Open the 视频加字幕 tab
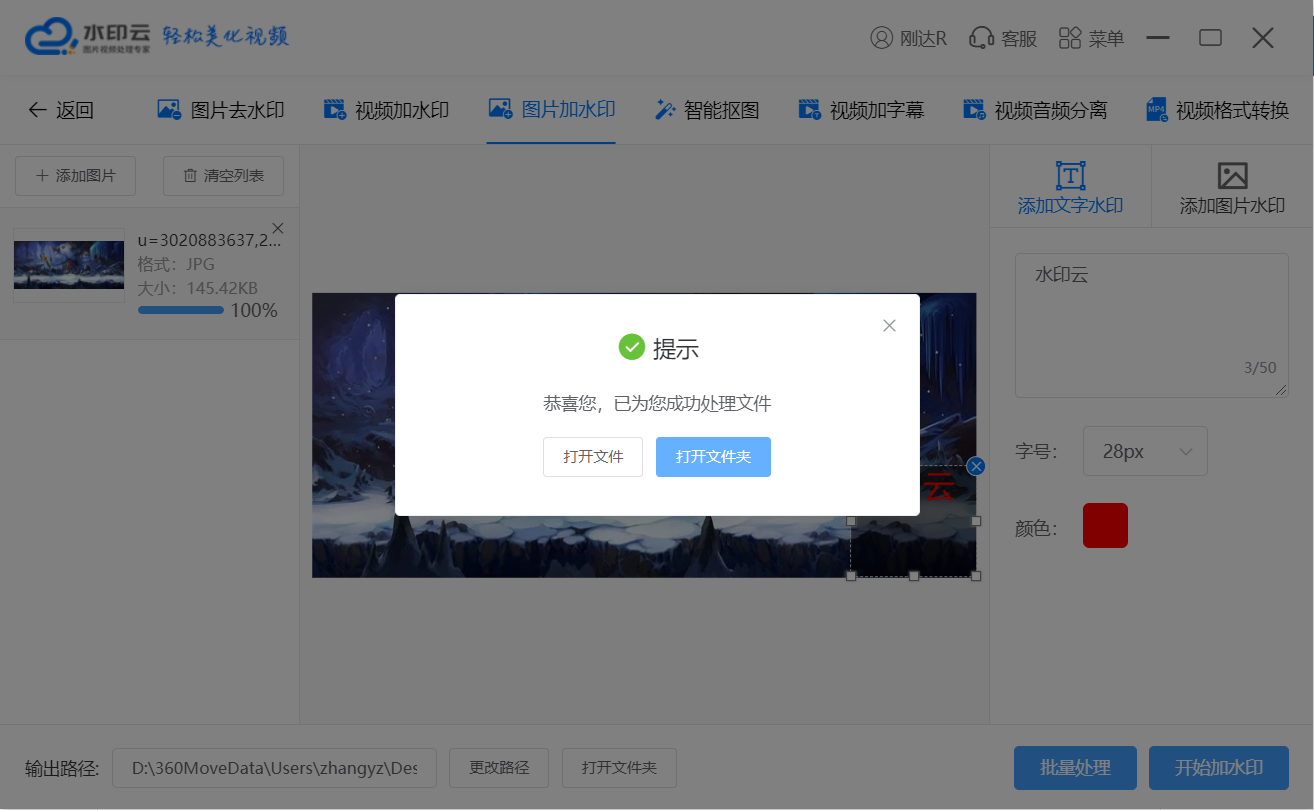Image resolution: width=1314 pixels, height=810 pixels. pos(861,110)
